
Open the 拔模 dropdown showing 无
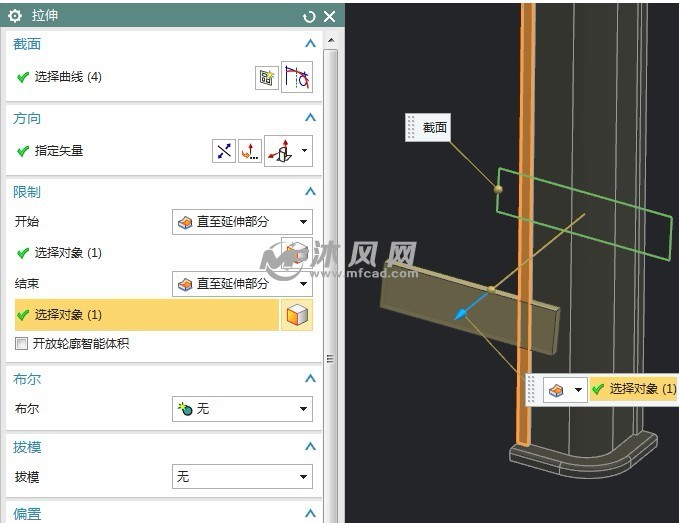pos(242,477)
